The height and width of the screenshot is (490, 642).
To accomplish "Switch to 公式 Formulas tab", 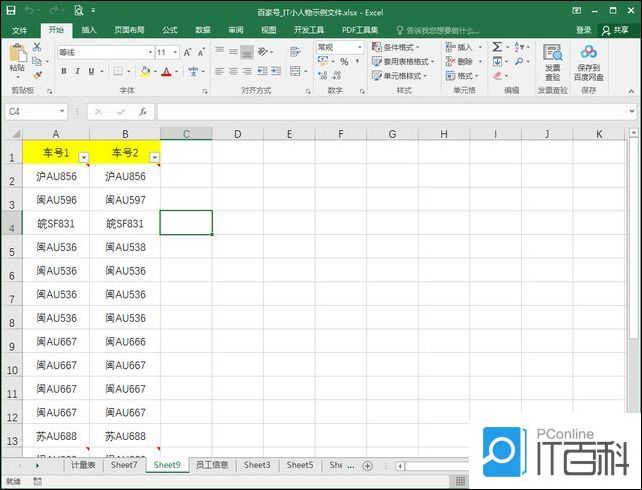I will point(170,30).
